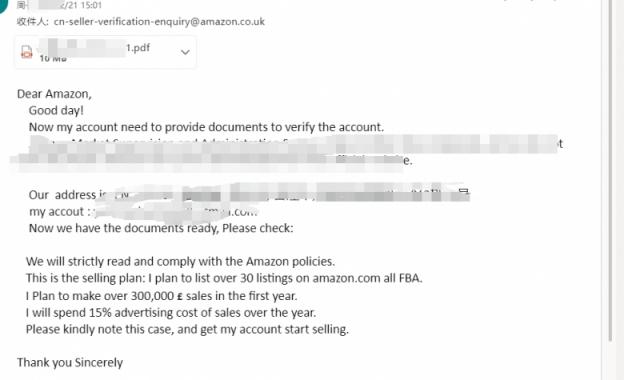Click the '300,000 £ sales' sentence
Viewport: 624px width, 380px height.
click(162, 296)
